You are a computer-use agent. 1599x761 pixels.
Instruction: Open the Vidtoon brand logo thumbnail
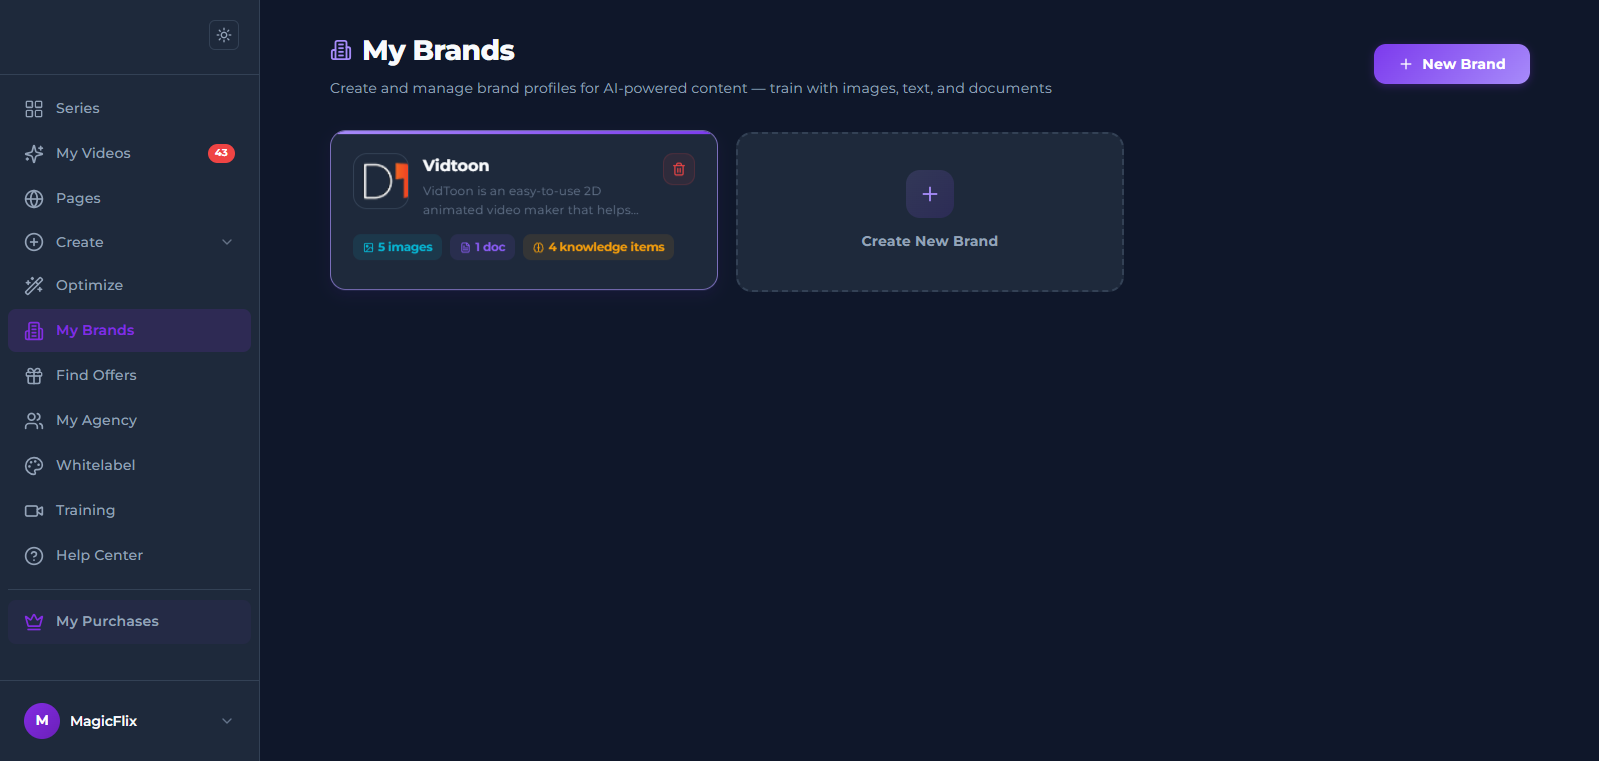(x=381, y=181)
